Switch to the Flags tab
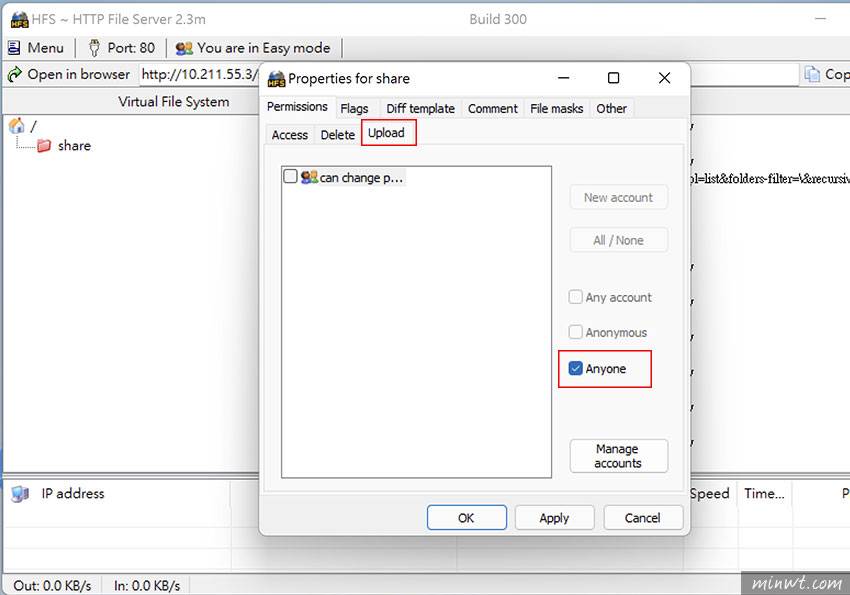 (354, 109)
